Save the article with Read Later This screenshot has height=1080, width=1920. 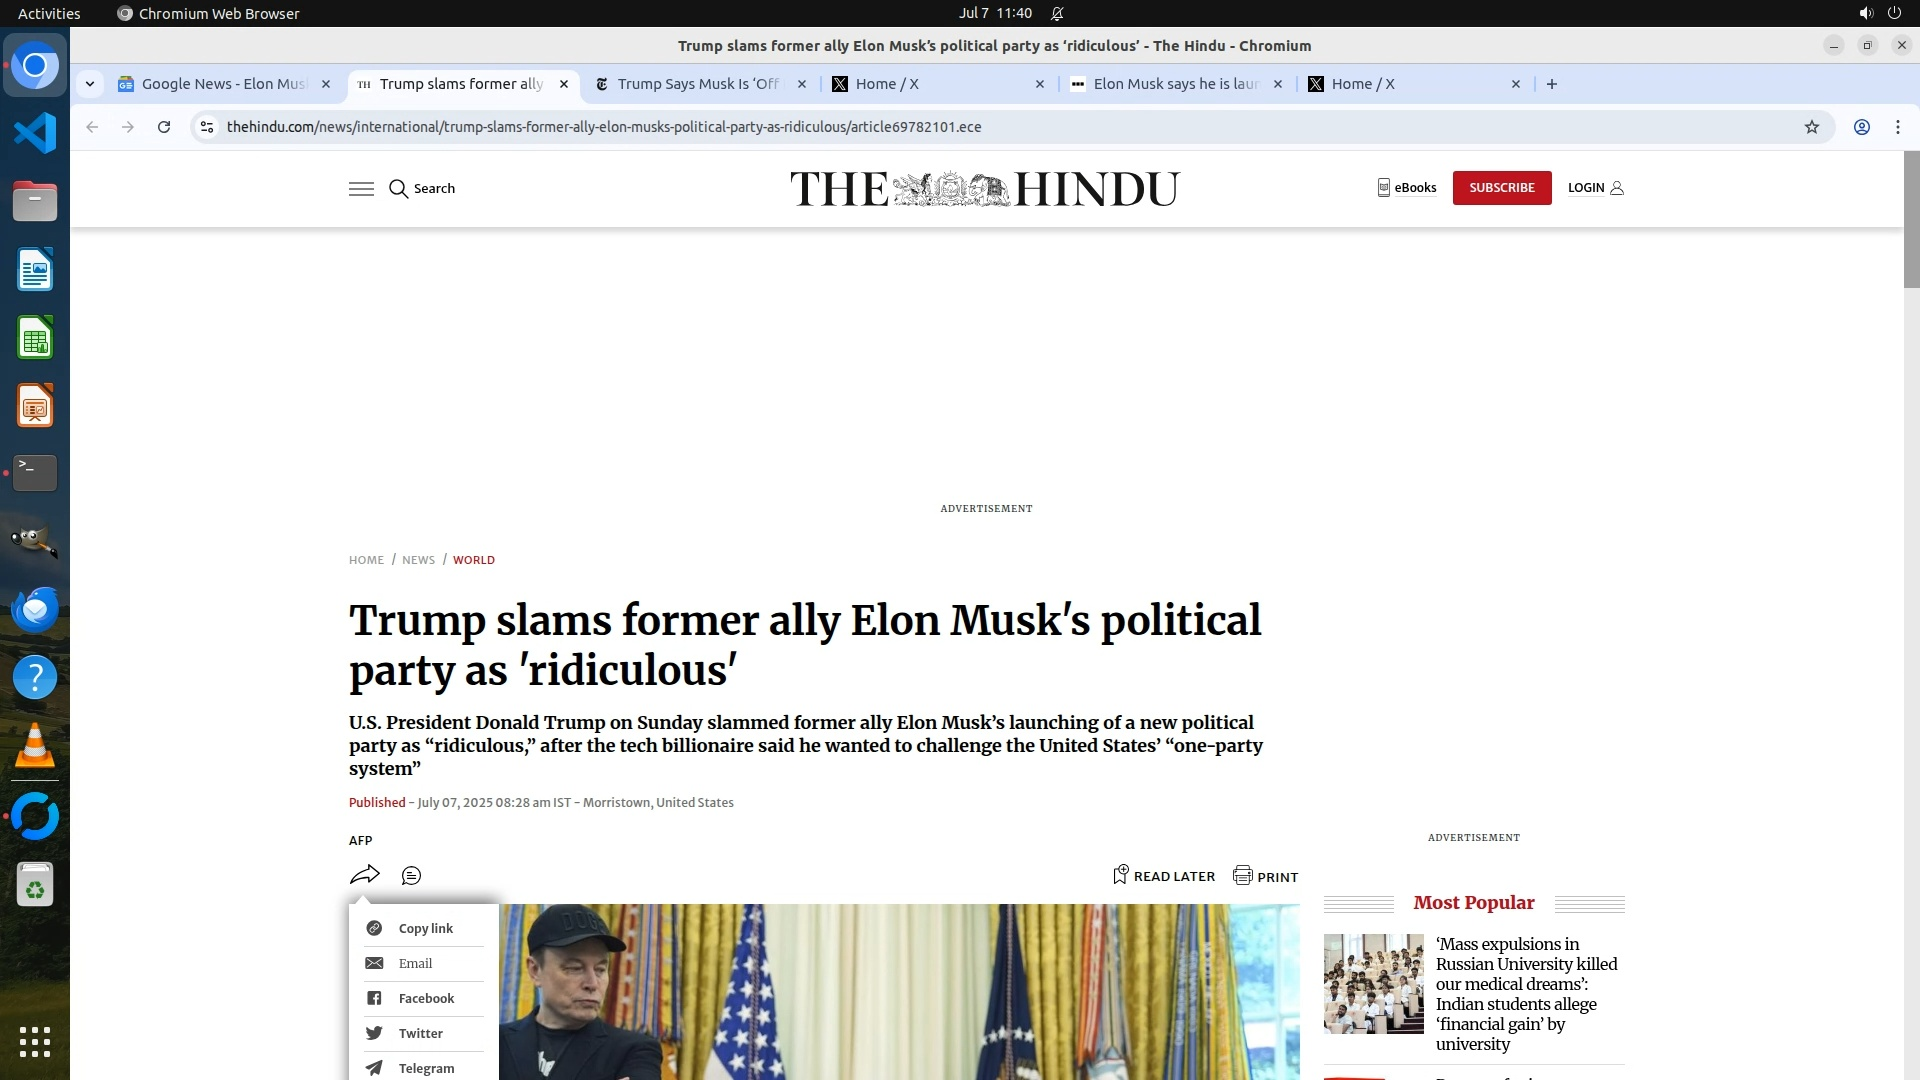[x=1164, y=876]
